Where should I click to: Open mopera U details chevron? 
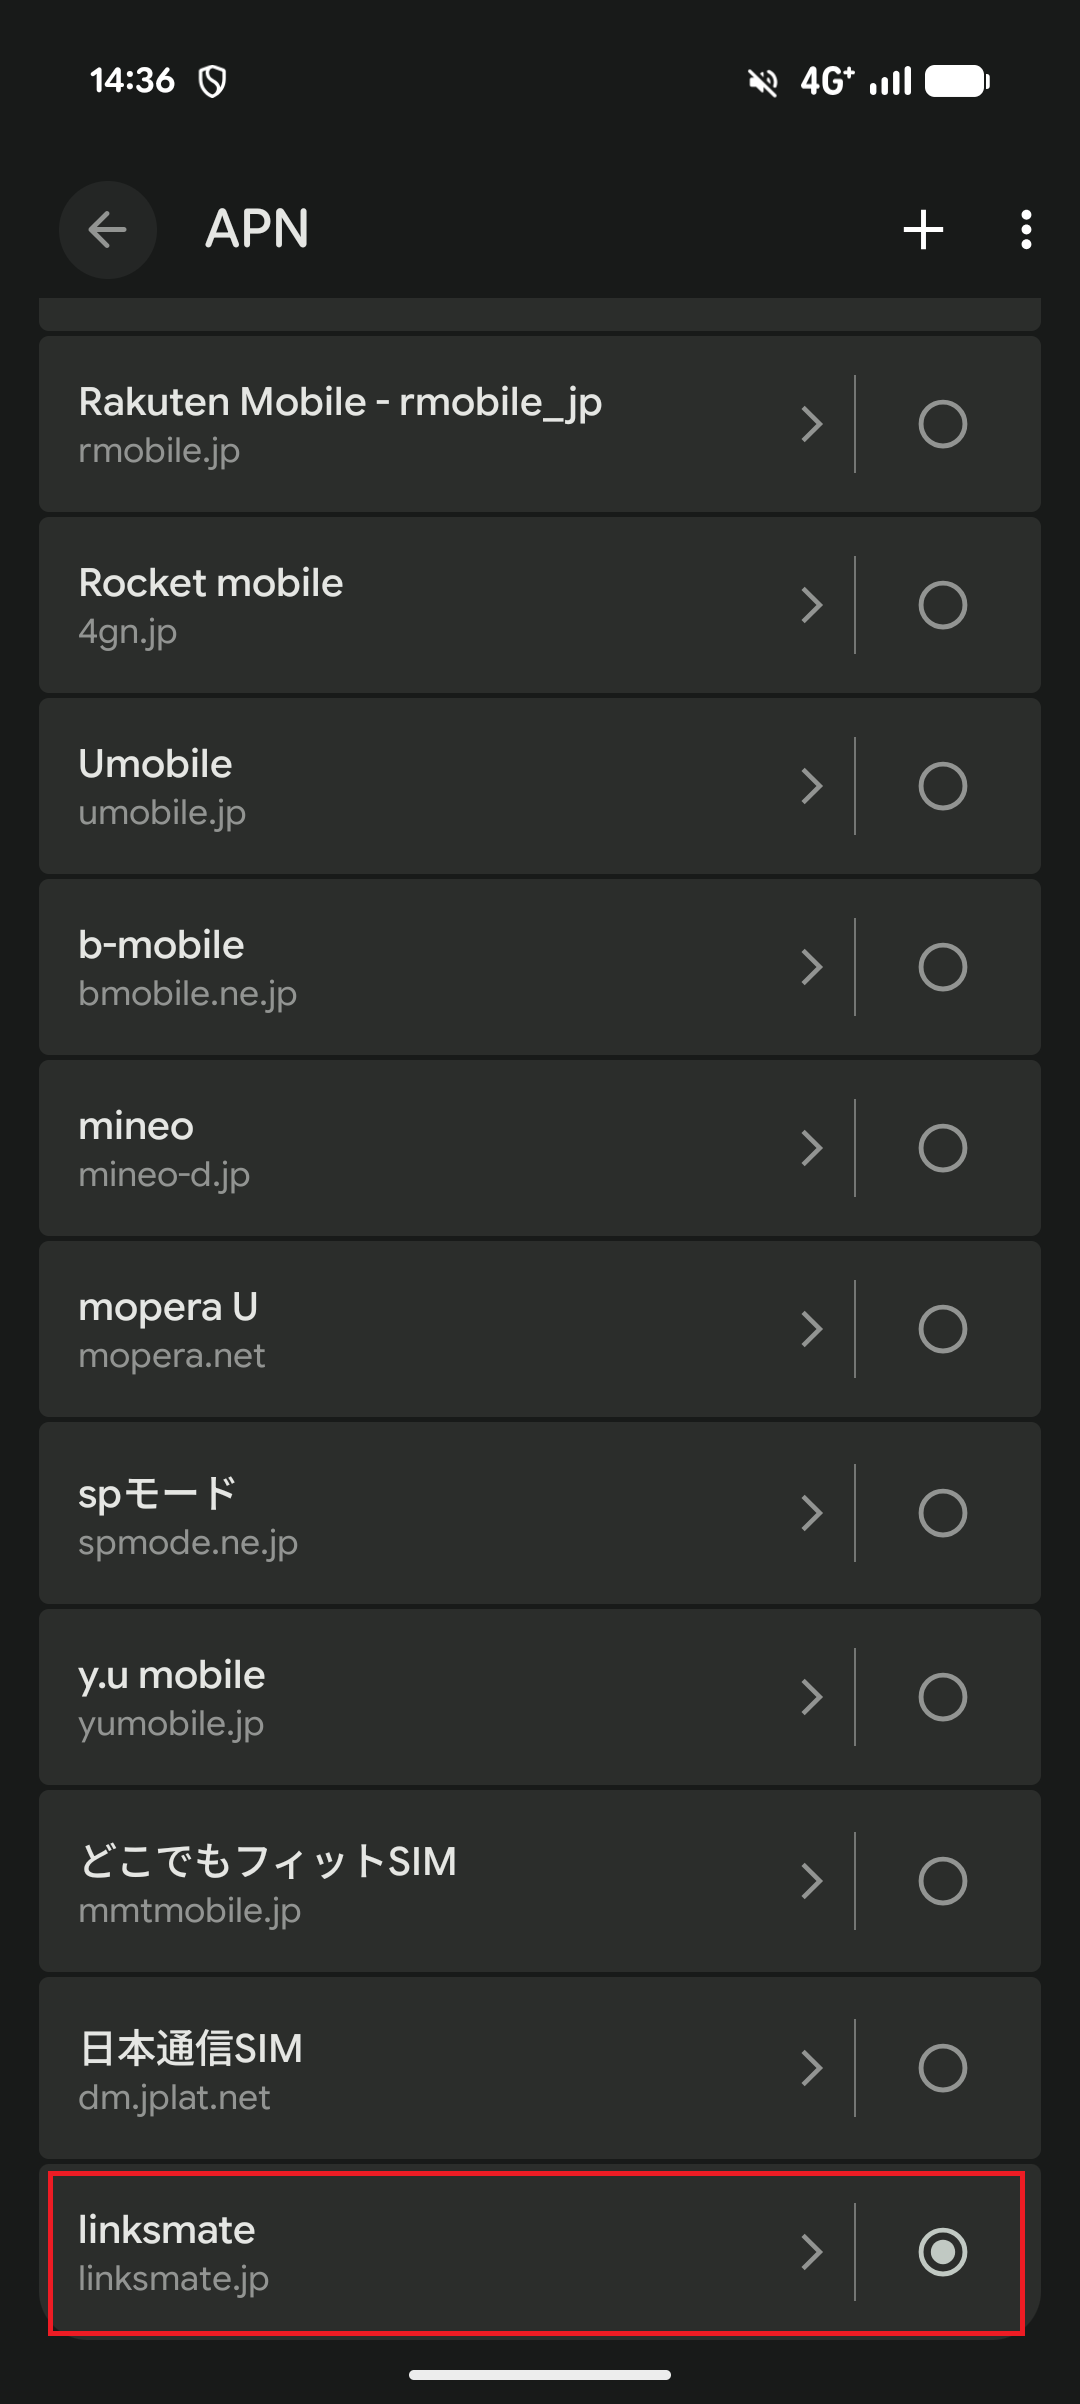tap(812, 1329)
